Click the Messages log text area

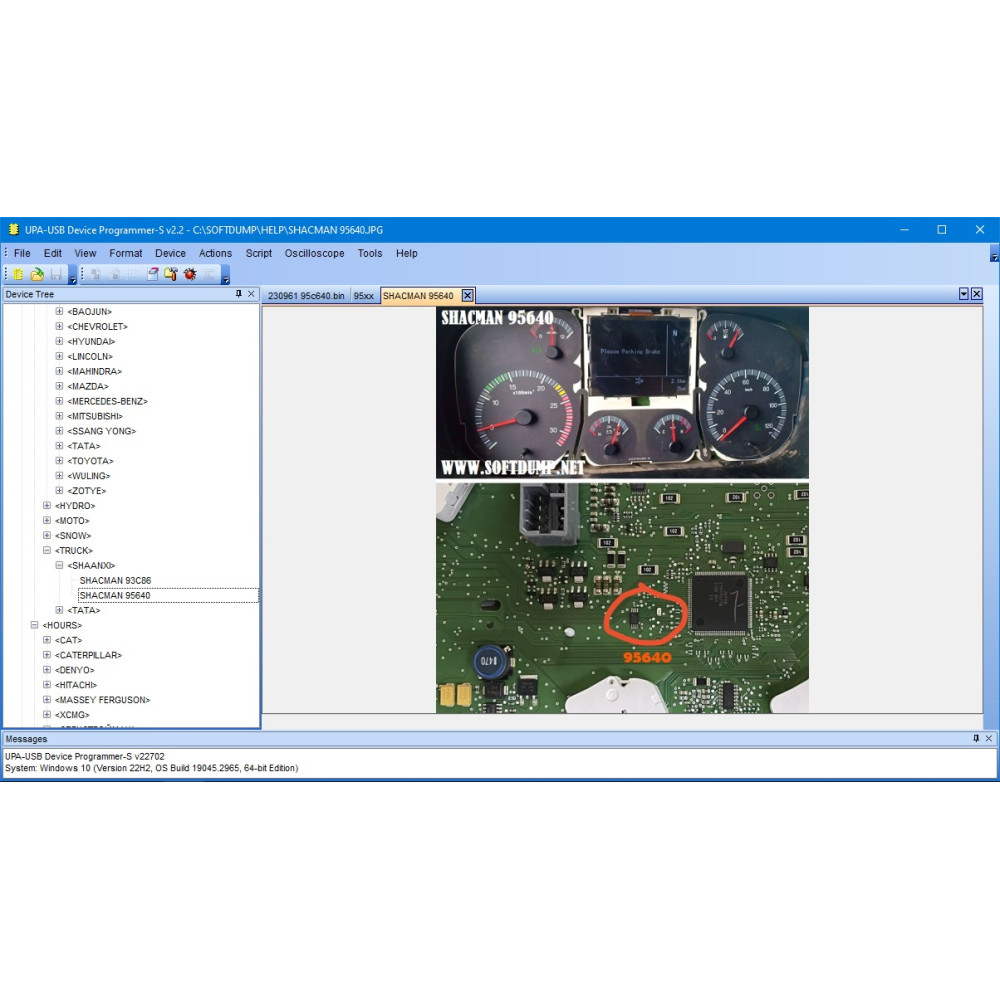500,762
